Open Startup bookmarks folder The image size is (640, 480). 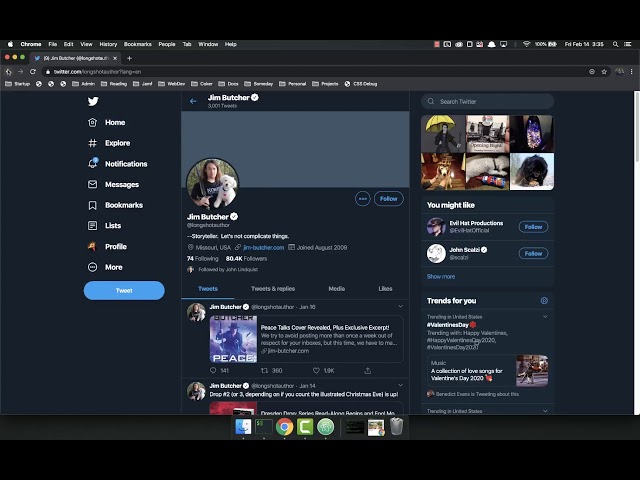18,84
